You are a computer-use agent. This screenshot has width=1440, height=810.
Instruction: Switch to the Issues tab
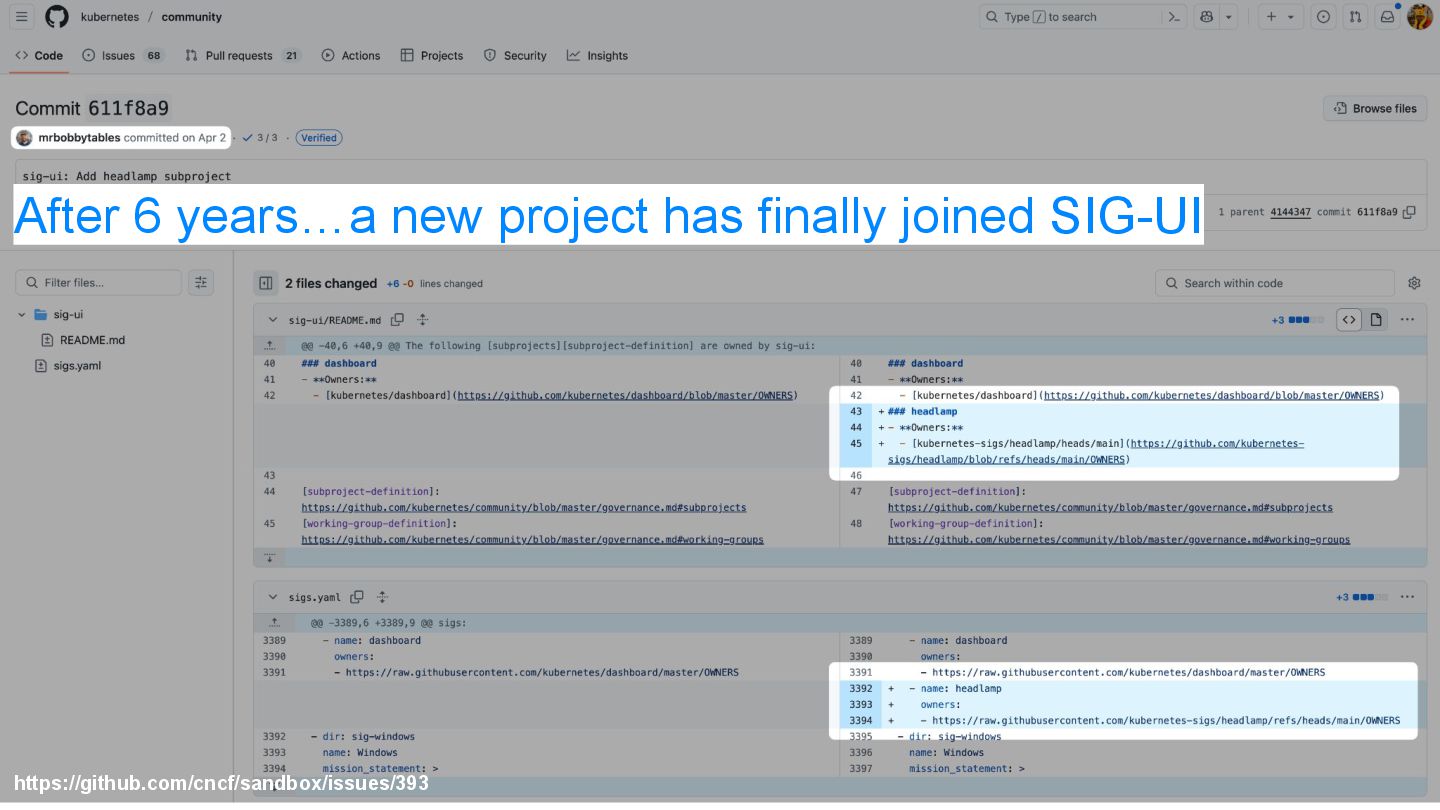(122, 56)
